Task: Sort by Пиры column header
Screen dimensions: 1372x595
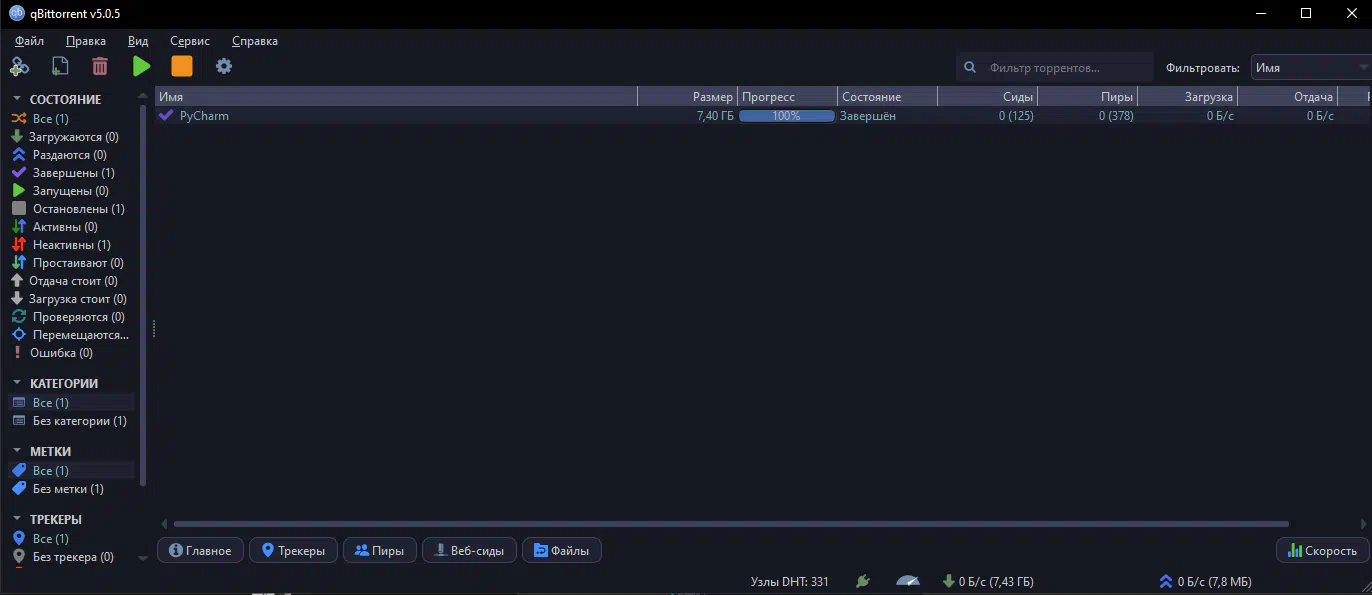Action: coord(1088,97)
